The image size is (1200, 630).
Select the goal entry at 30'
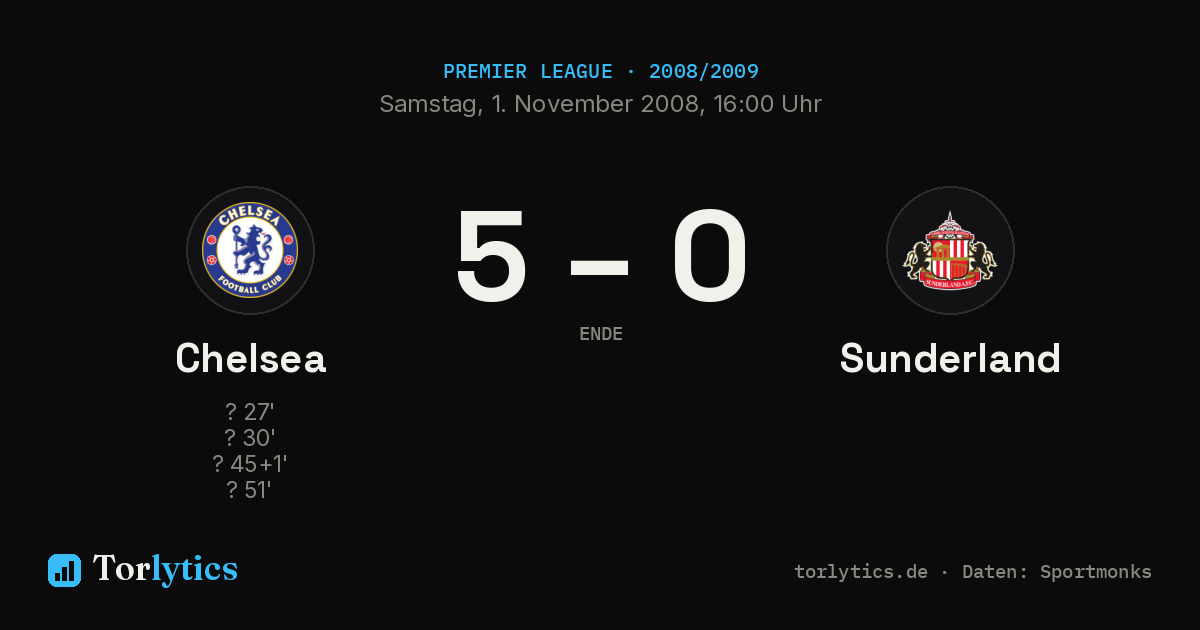(x=250, y=438)
